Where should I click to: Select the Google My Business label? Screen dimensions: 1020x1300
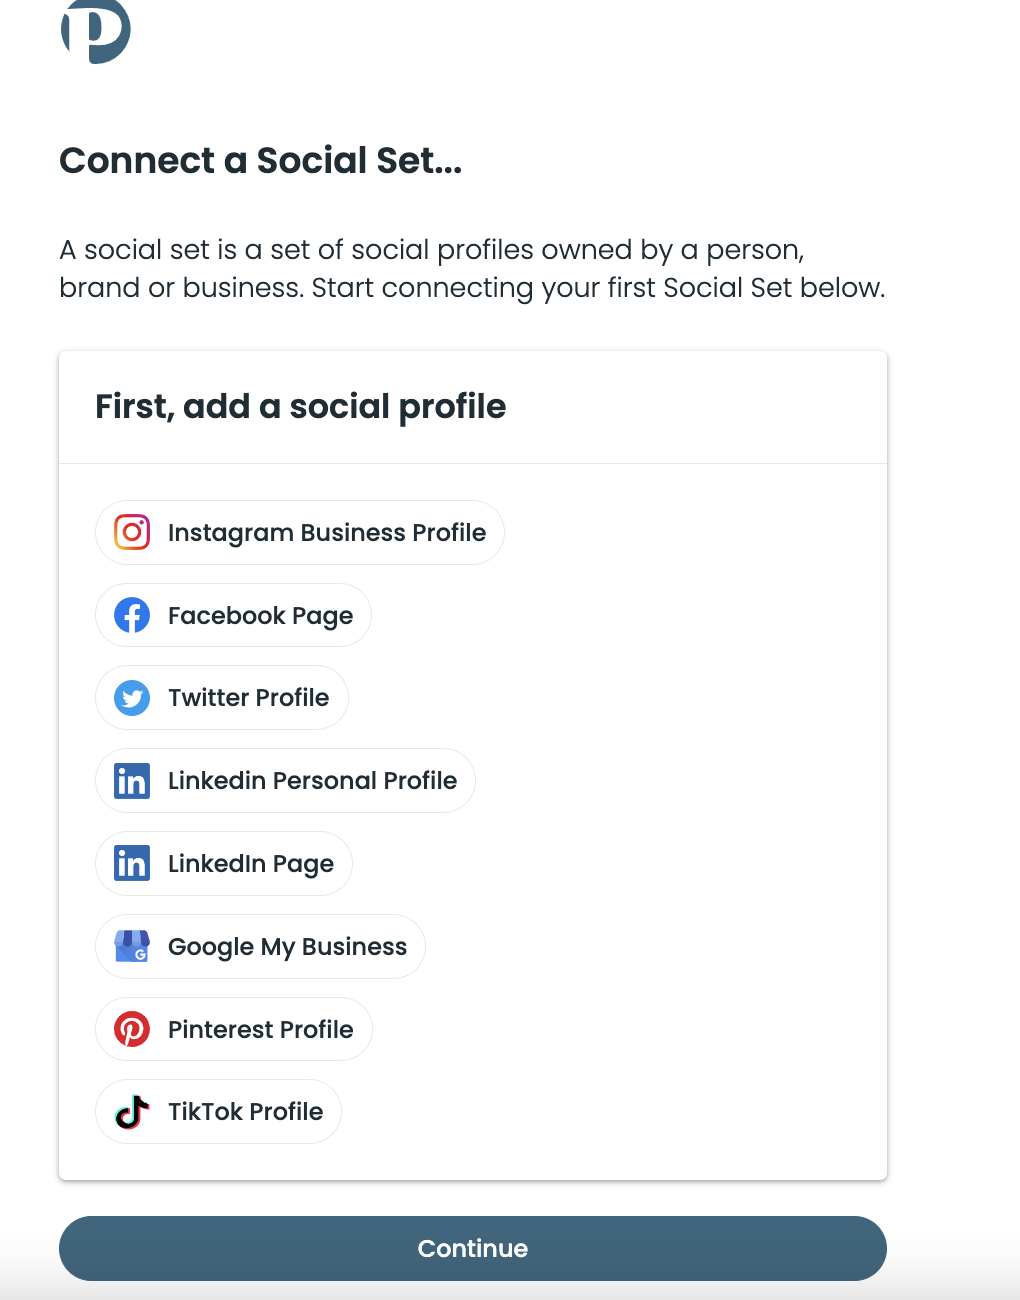click(287, 947)
